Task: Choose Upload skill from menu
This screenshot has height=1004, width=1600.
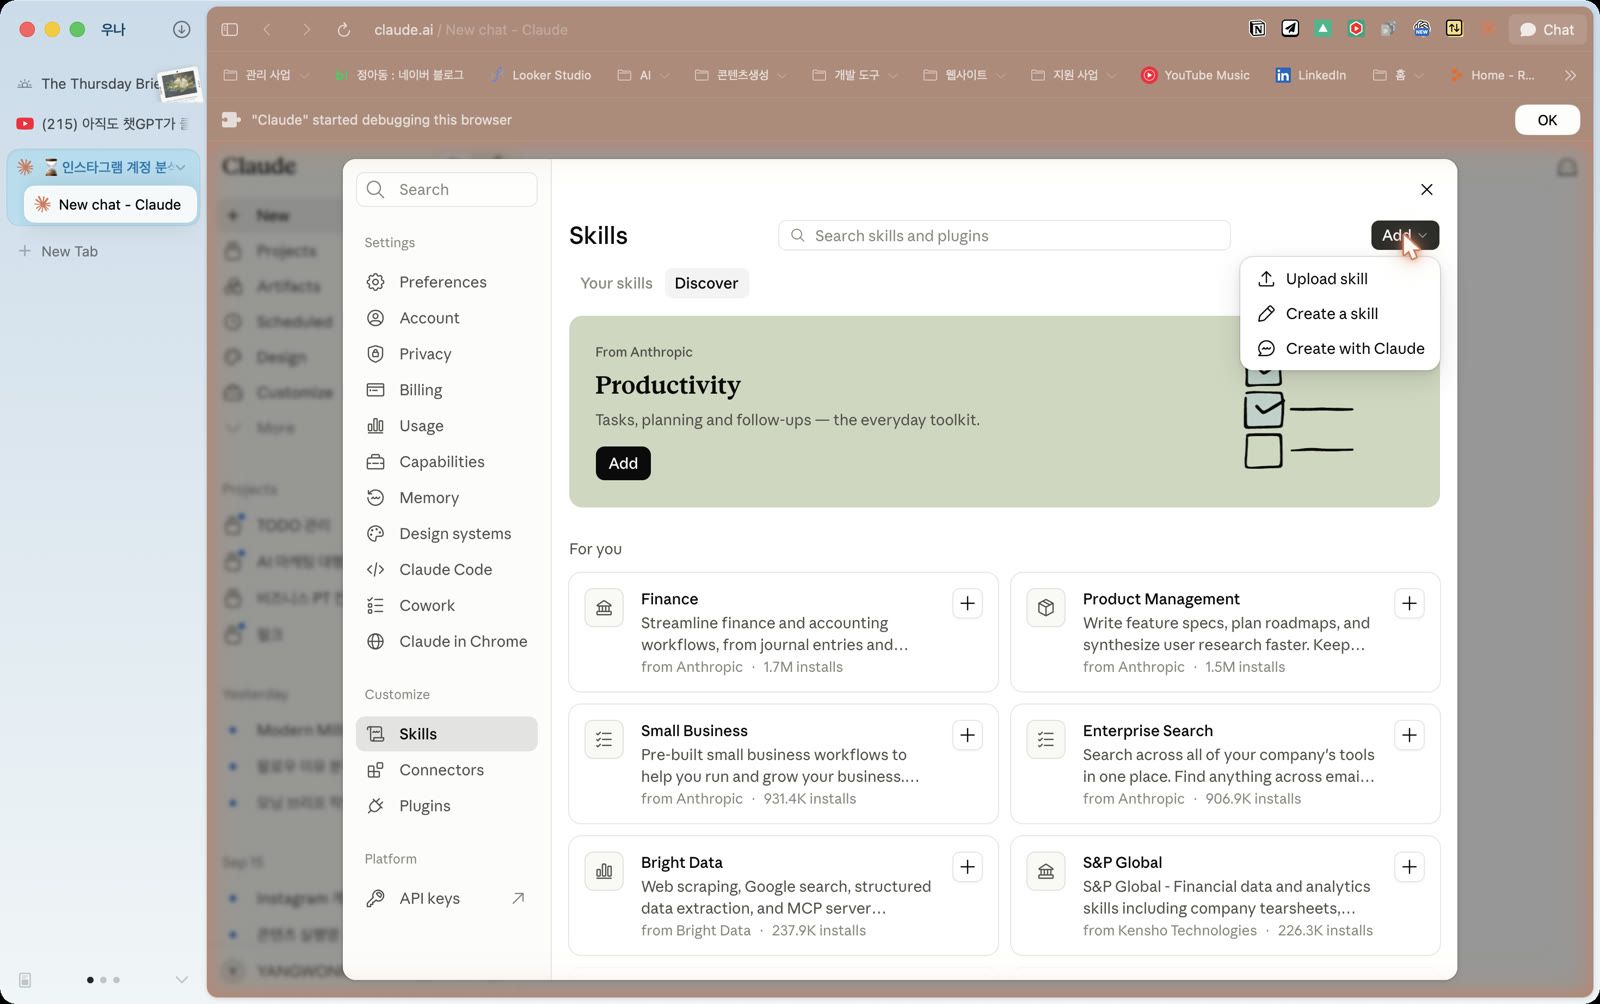Action: coord(1339,279)
